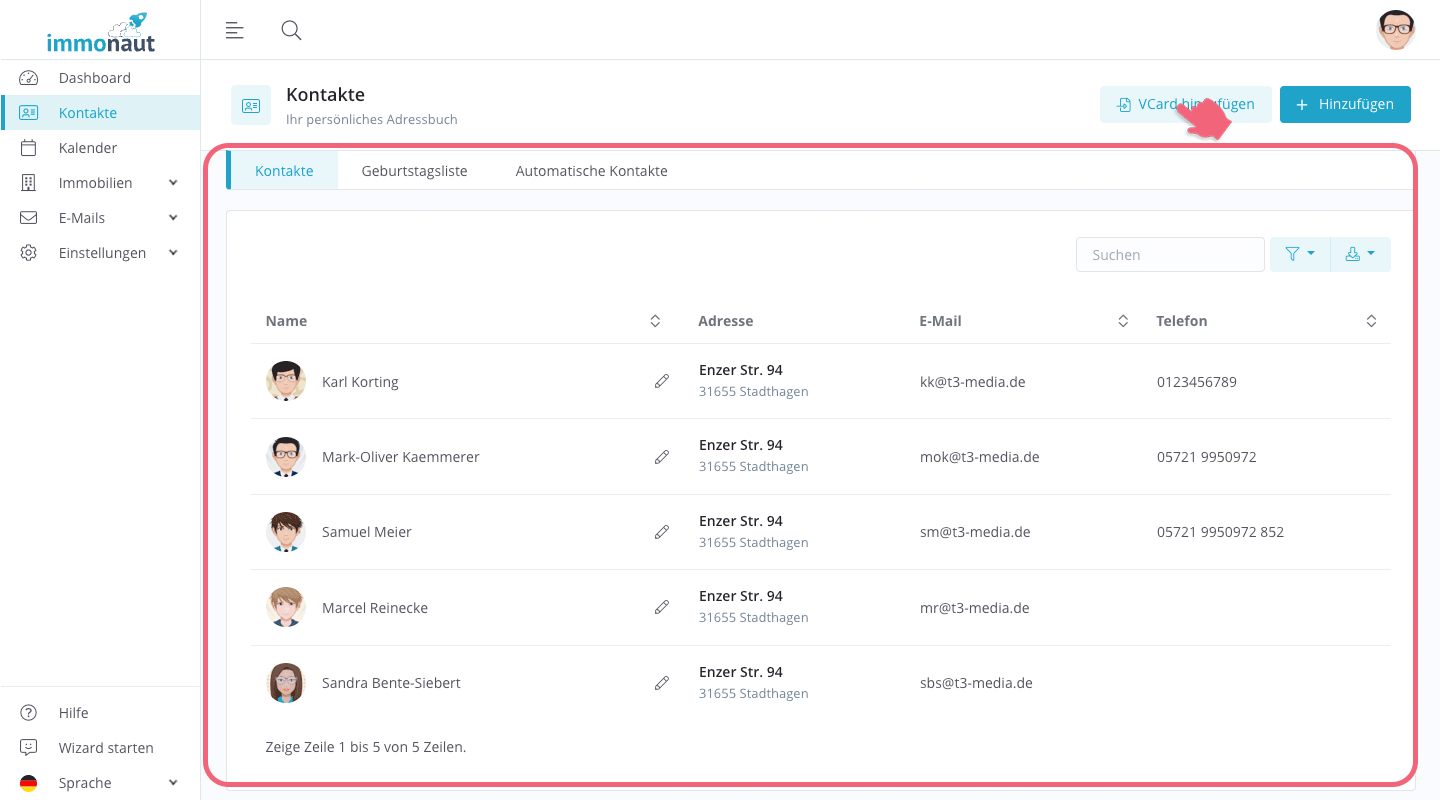Screen dimensions: 1440x800
Task: Open the user profile avatar at top right
Action: [x=1395, y=30]
